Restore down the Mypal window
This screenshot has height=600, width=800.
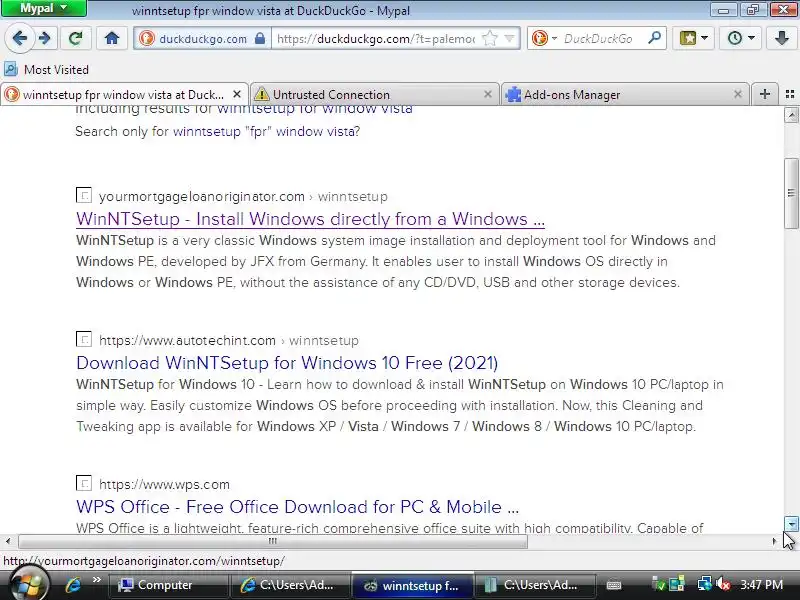[x=753, y=9]
